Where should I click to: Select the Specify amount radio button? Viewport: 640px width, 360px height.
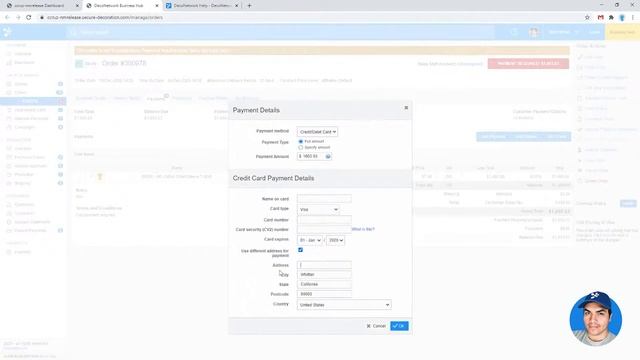[x=301, y=147]
